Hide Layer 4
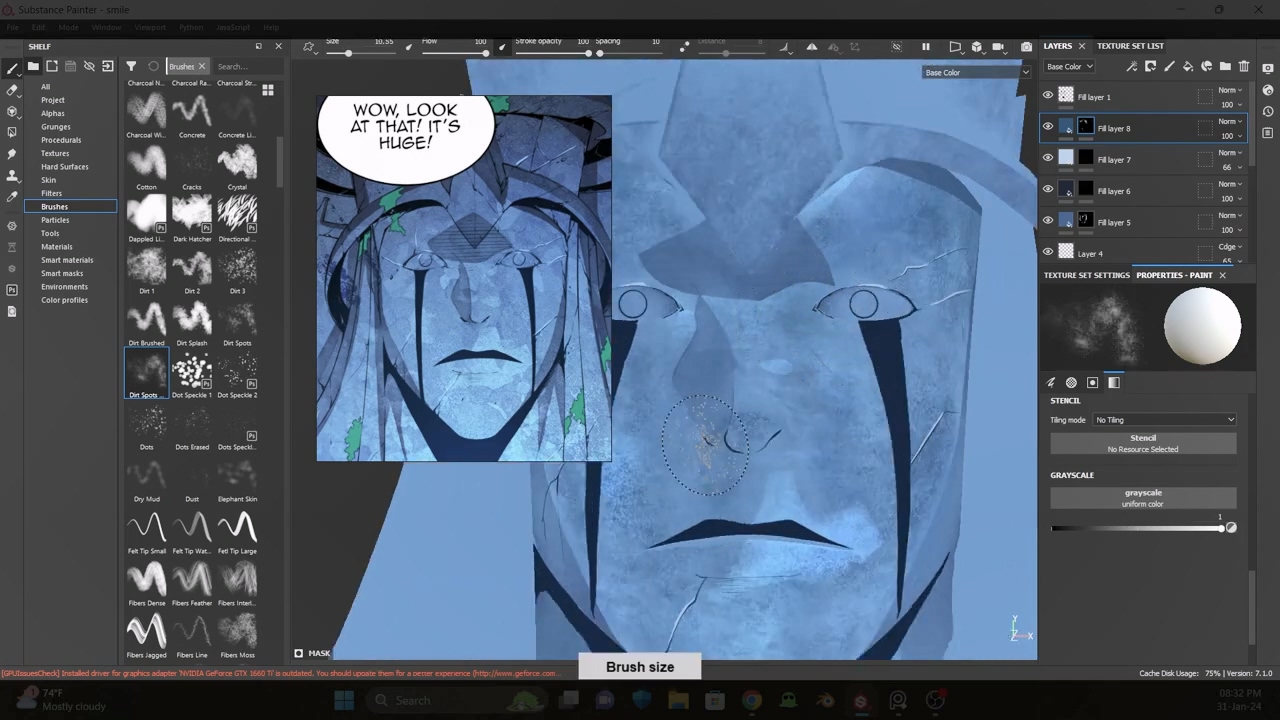Viewport: 1280px width, 720px height. (1048, 252)
